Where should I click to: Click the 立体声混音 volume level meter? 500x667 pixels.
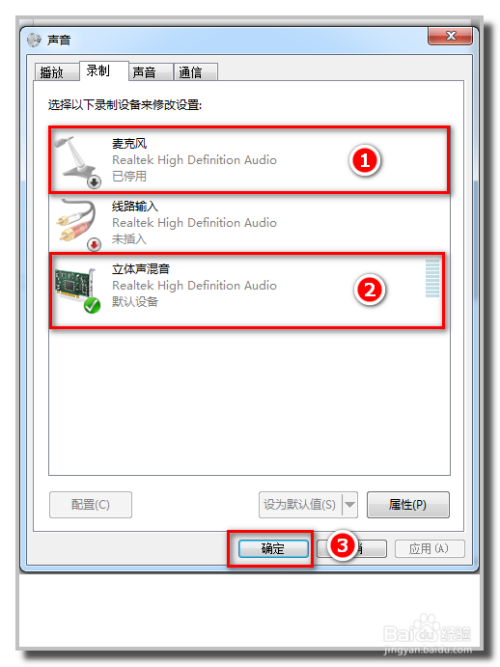click(432, 279)
